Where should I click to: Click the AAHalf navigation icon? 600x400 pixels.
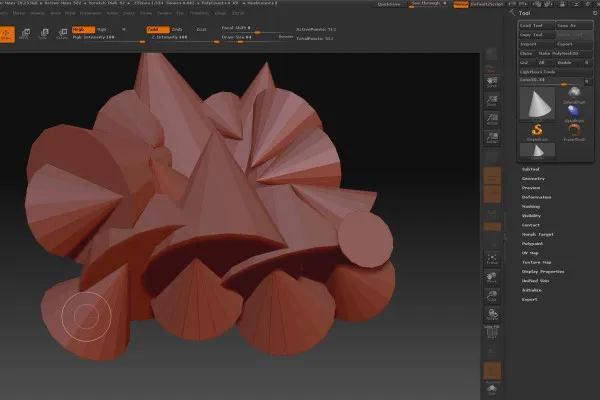click(x=492, y=137)
